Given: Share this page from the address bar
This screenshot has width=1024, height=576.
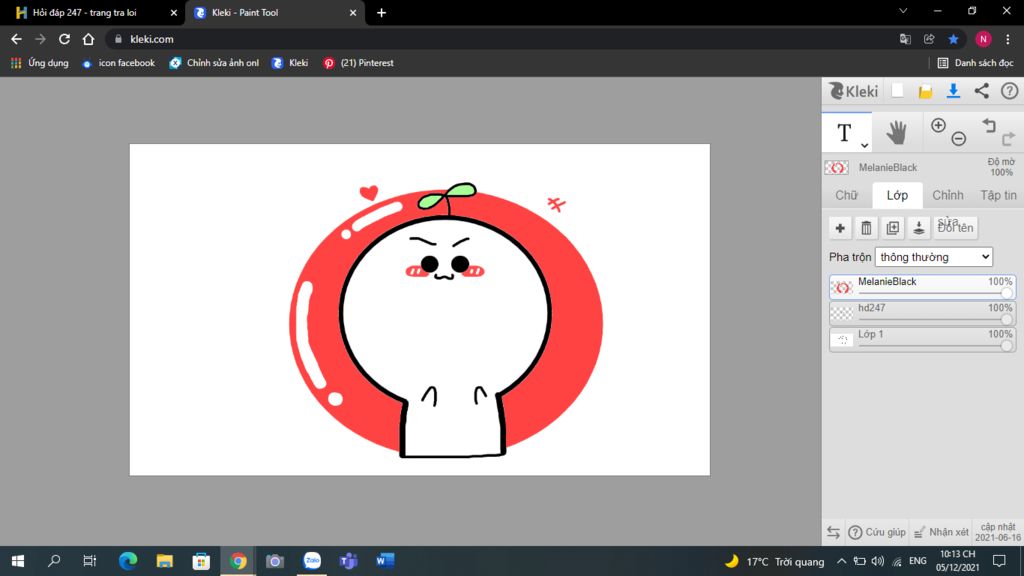Looking at the screenshot, I should click(x=929, y=39).
